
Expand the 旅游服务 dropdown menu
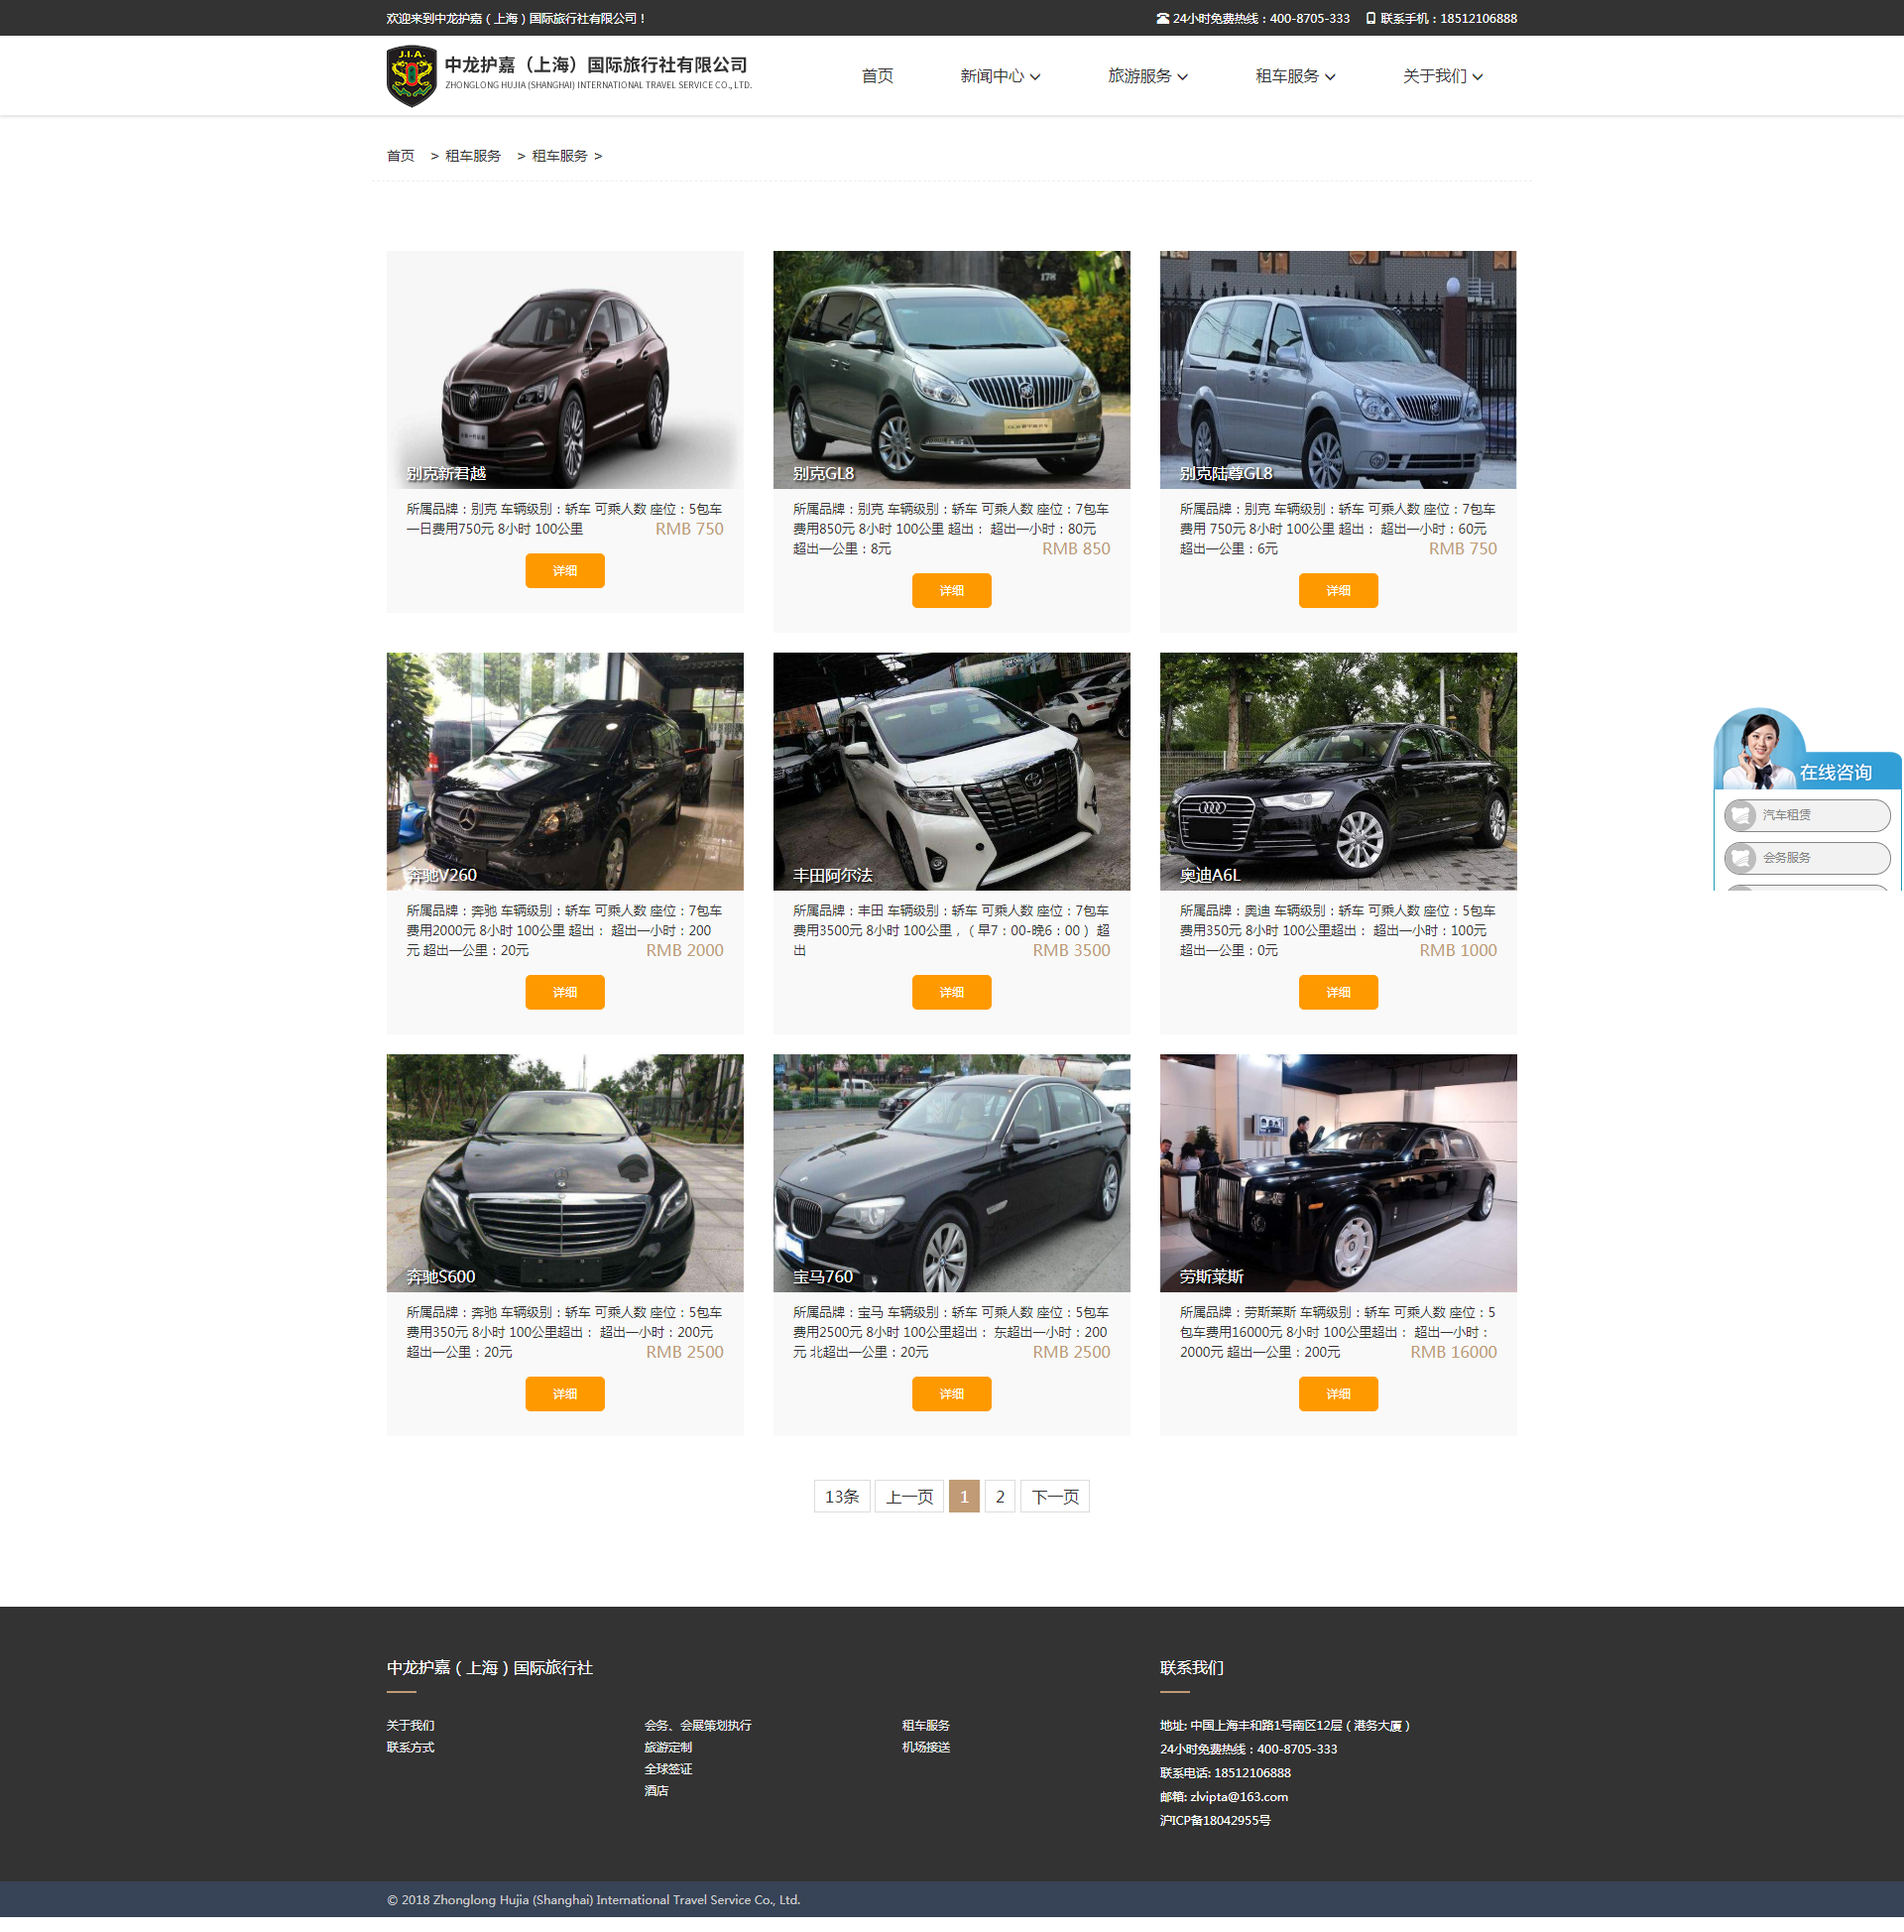1147,76
